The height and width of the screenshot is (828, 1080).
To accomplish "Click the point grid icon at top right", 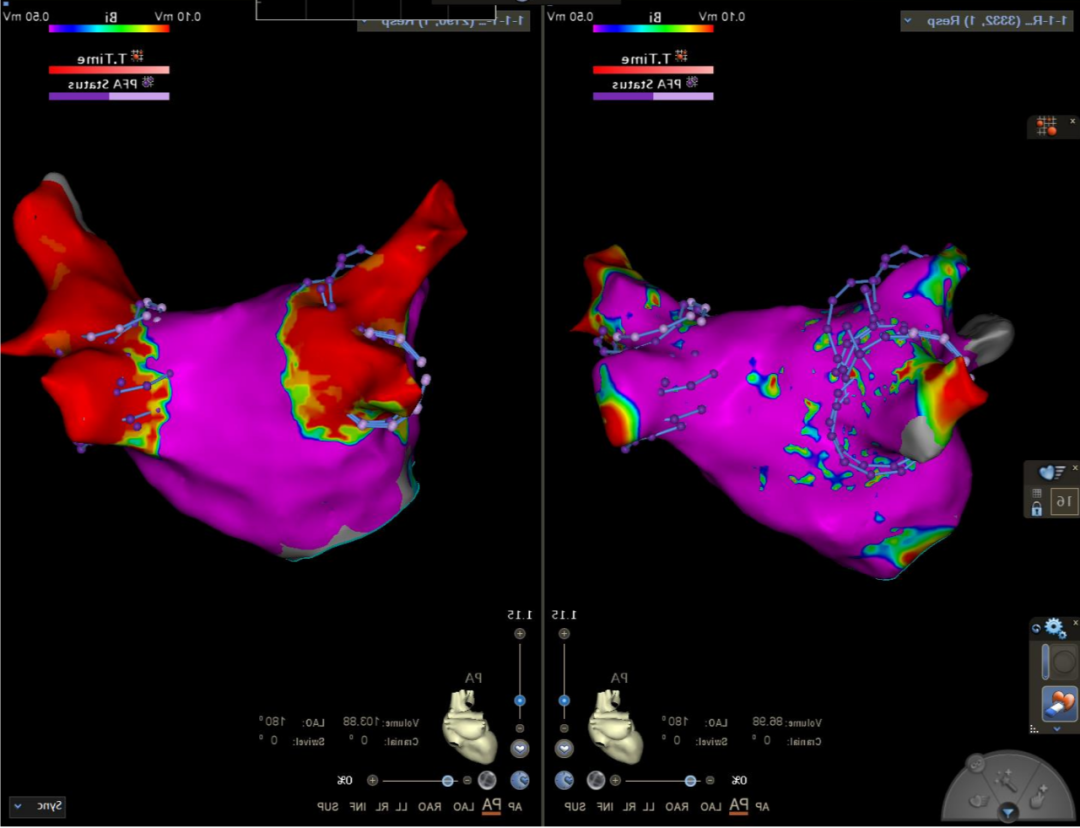I will (1046, 126).
